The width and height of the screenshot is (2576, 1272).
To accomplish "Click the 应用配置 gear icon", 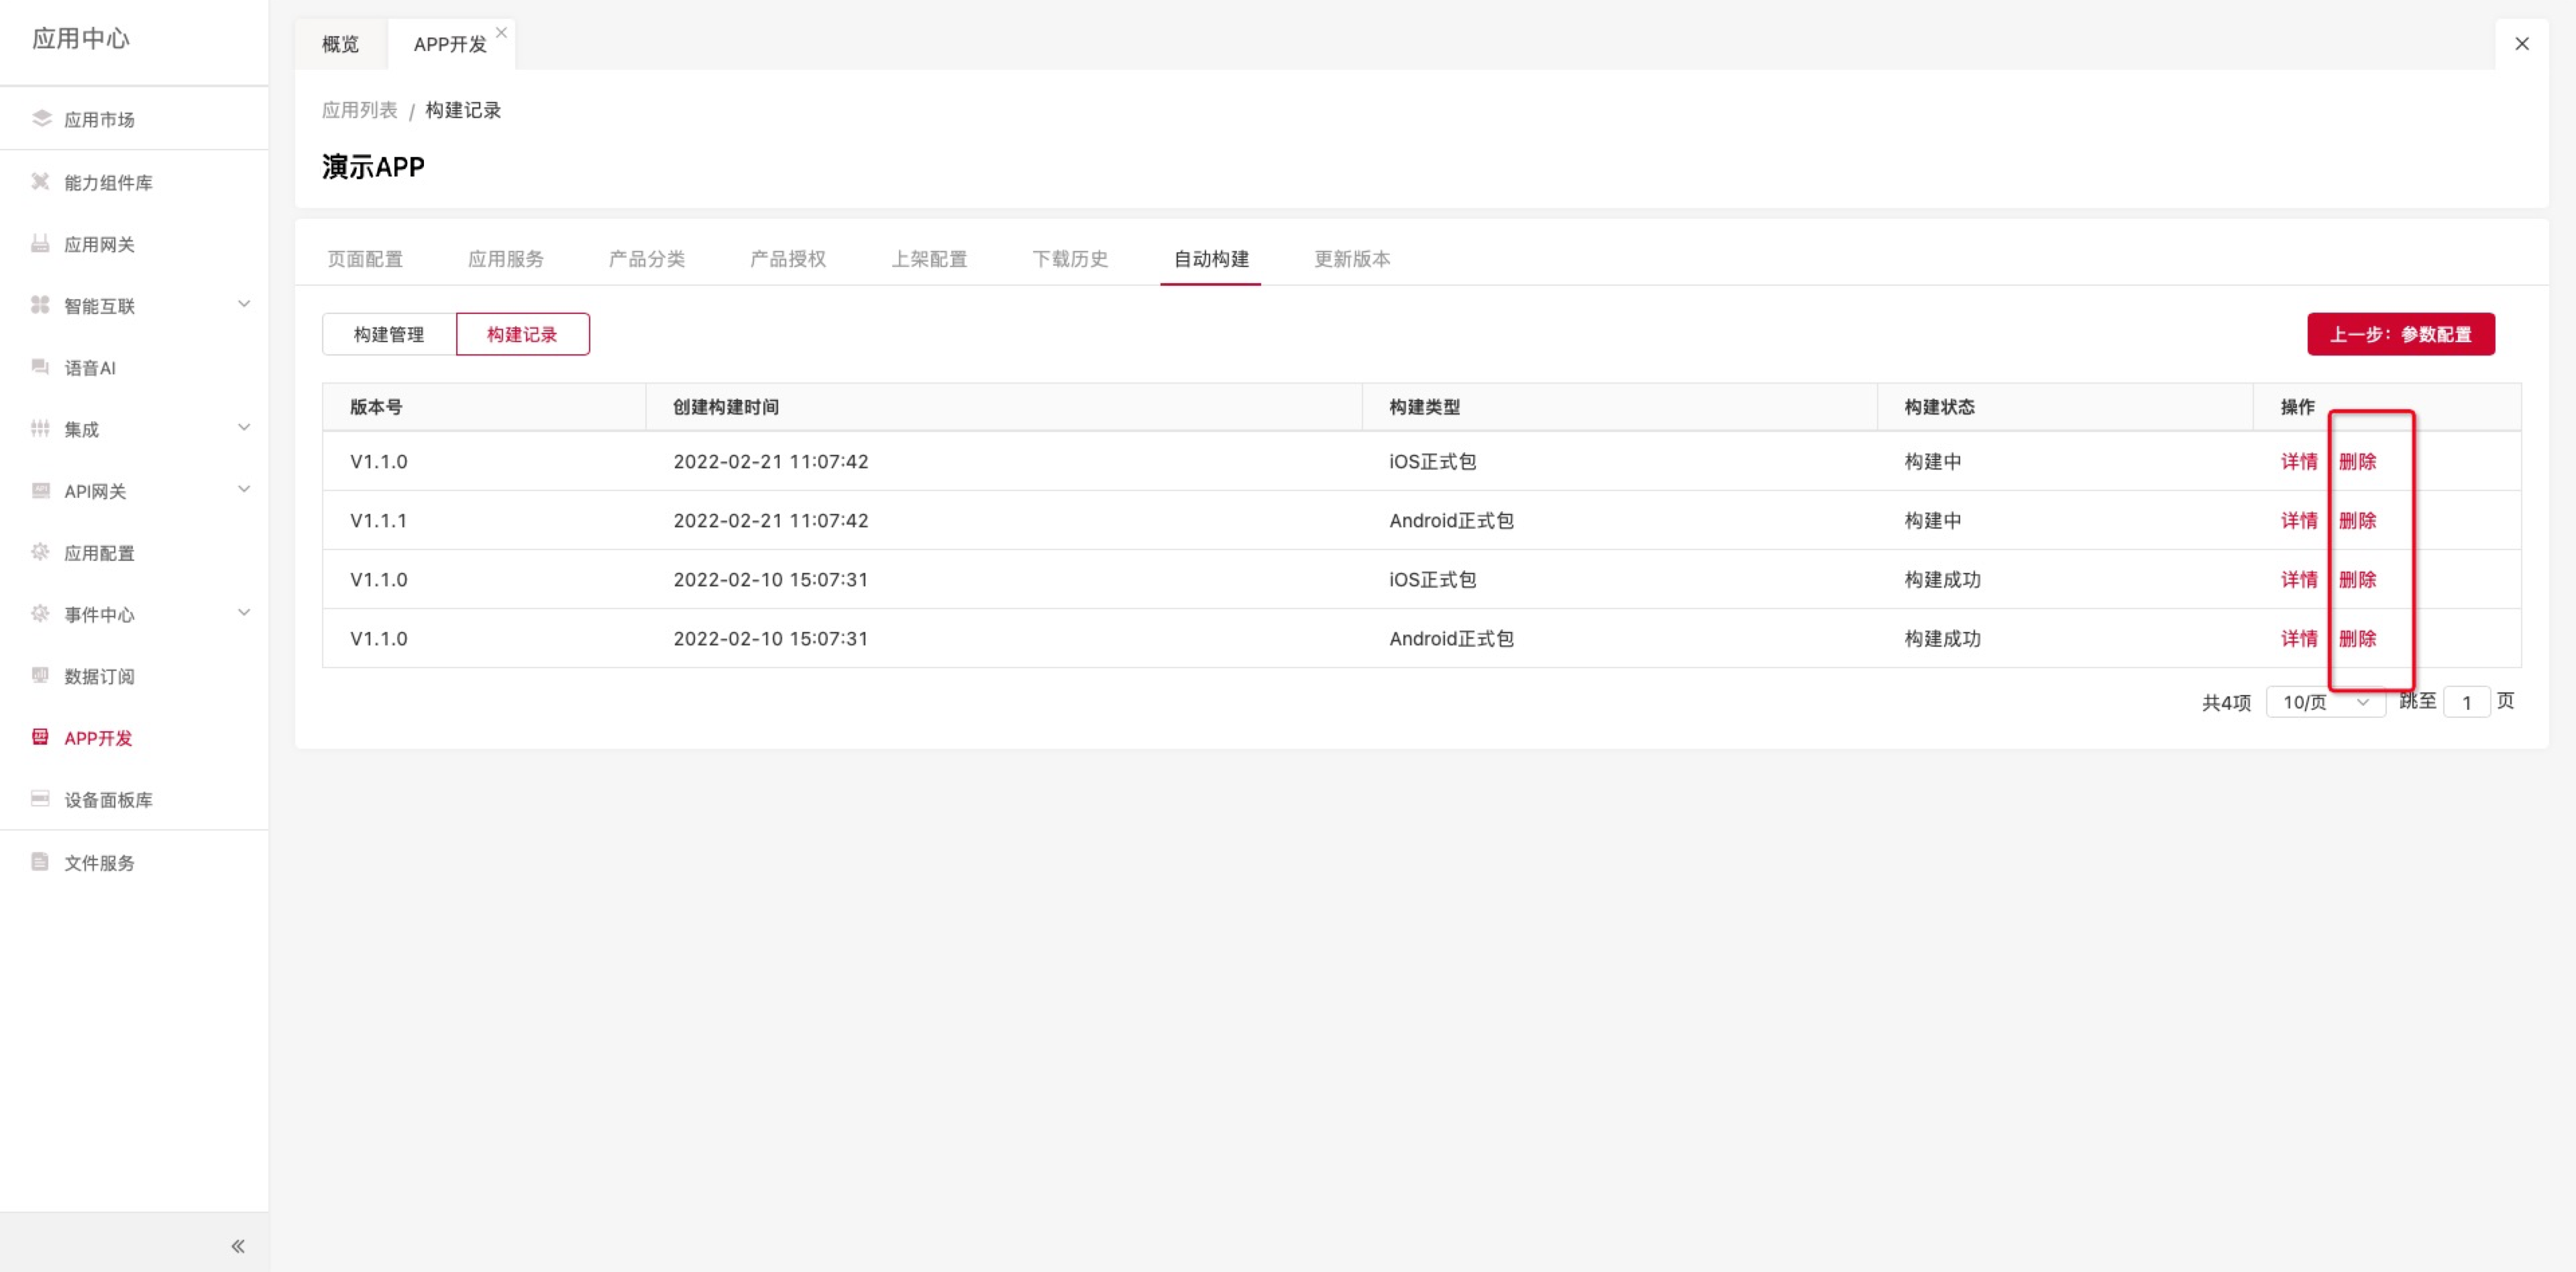I will tap(40, 552).
